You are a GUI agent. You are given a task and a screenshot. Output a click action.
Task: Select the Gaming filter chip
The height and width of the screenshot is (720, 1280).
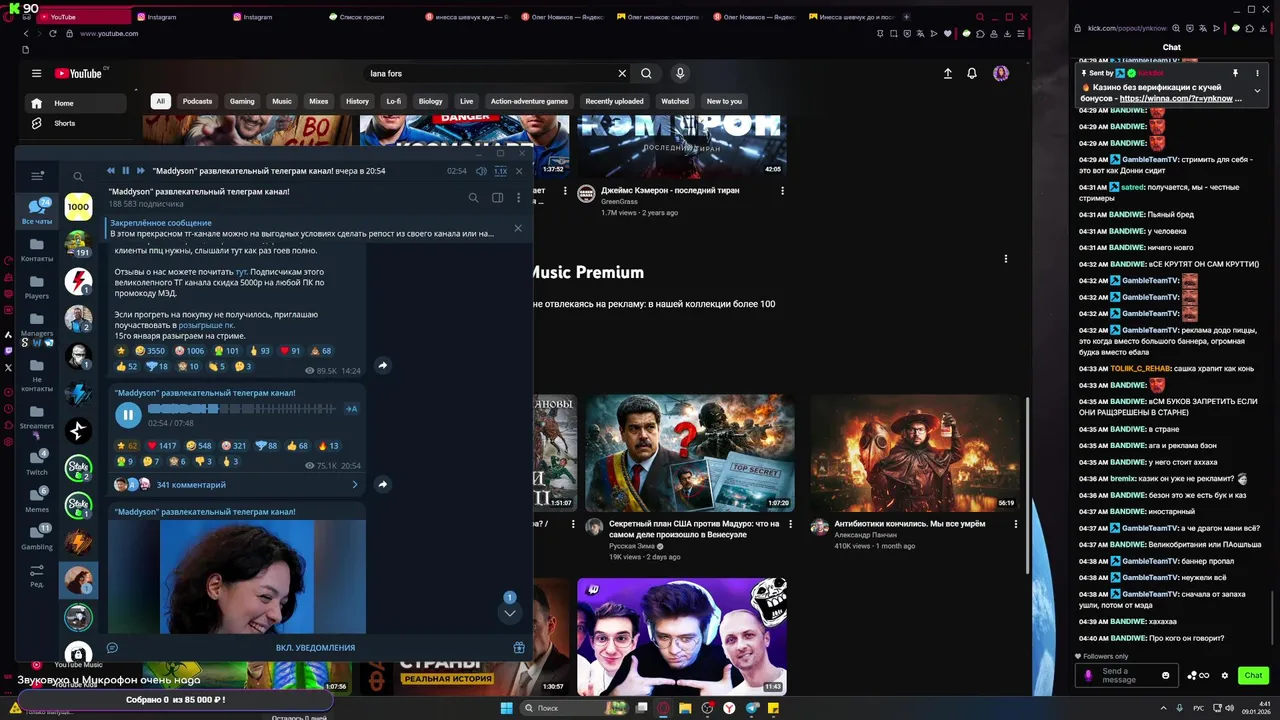pyautogui.click(x=242, y=101)
